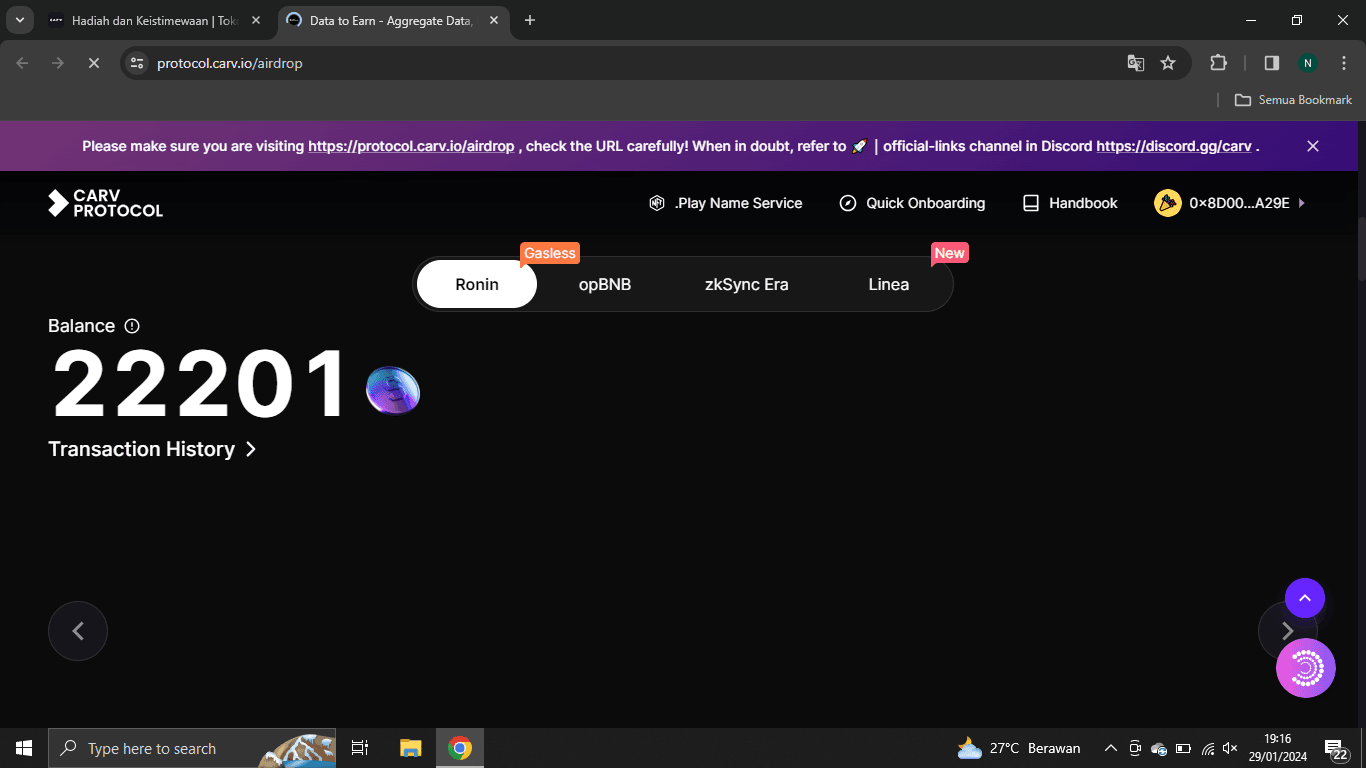The height and width of the screenshot is (768, 1366).
Task: Click the Balance info icon
Action: coord(132,326)
